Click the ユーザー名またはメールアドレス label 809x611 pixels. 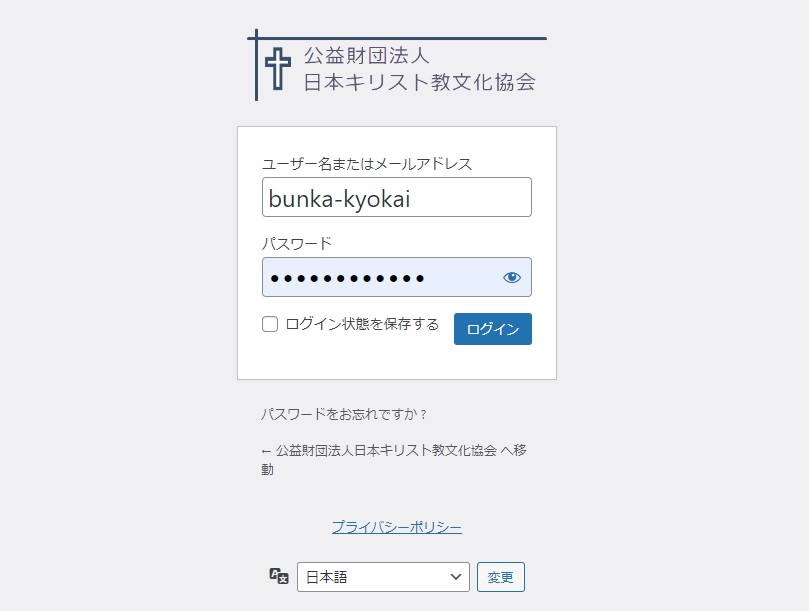point(366,164)
